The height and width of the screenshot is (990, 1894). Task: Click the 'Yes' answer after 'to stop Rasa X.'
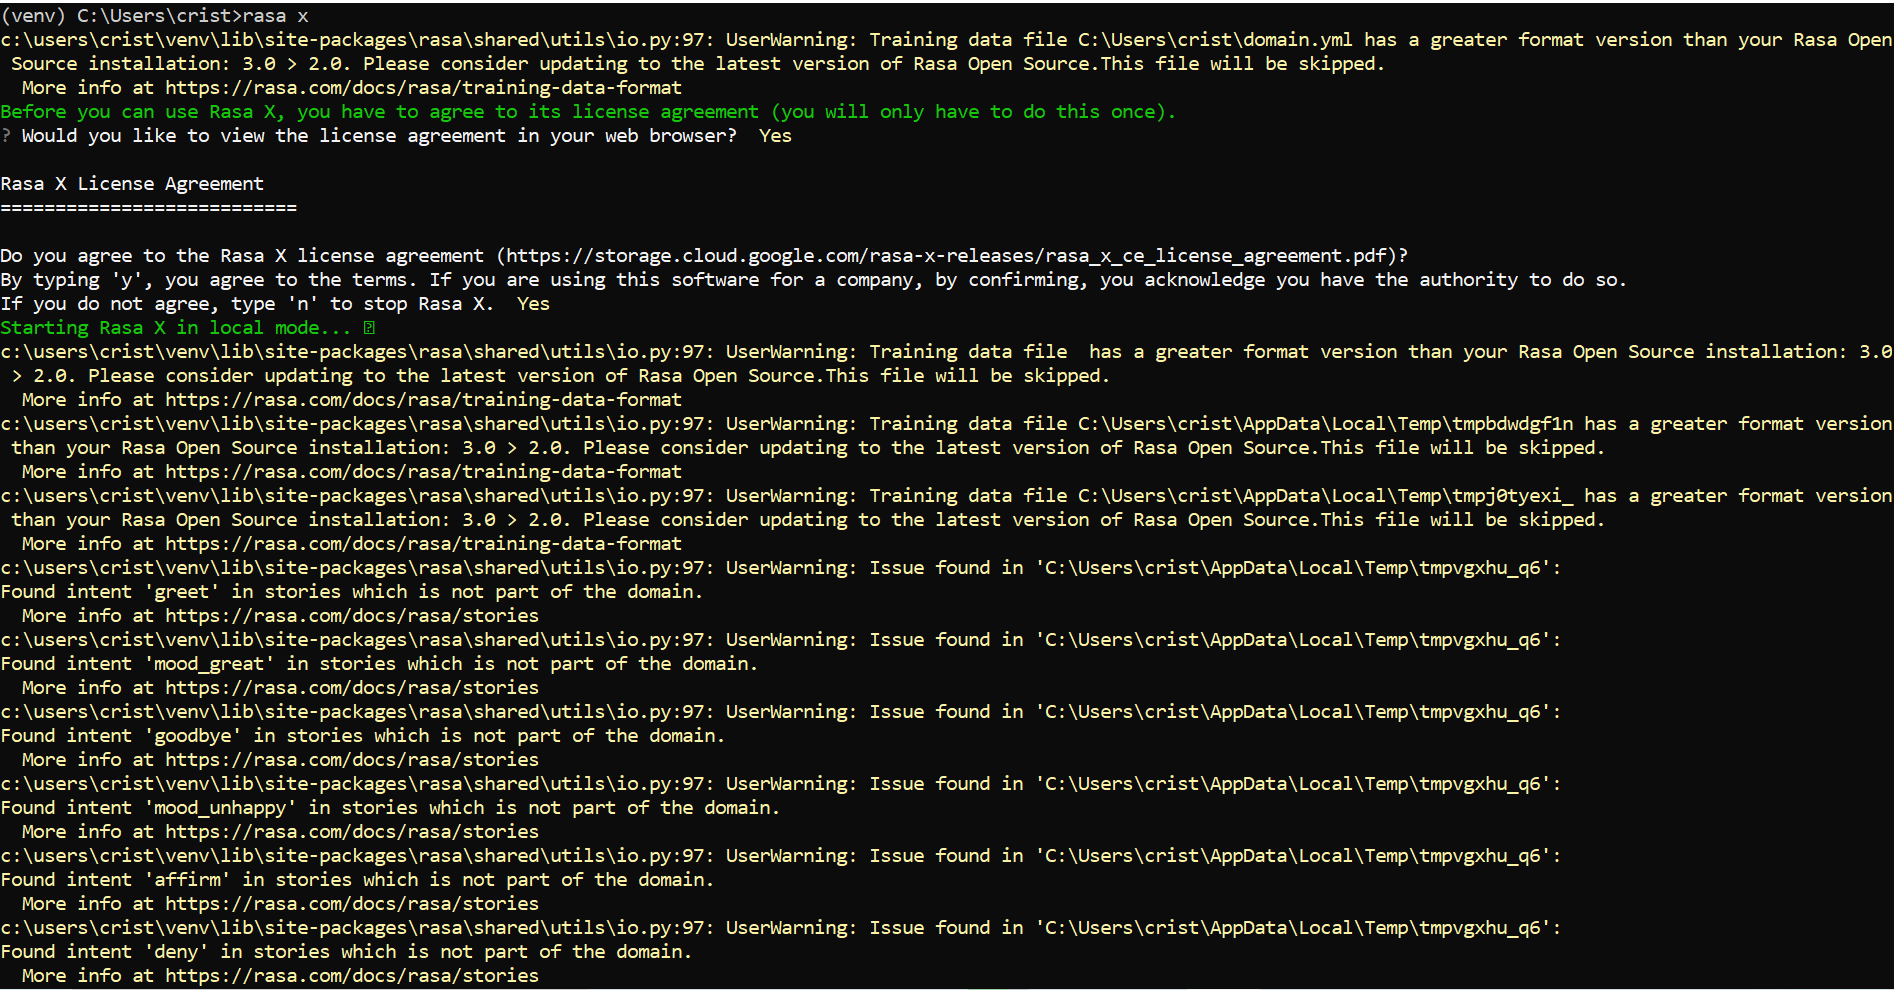[533, 304]
